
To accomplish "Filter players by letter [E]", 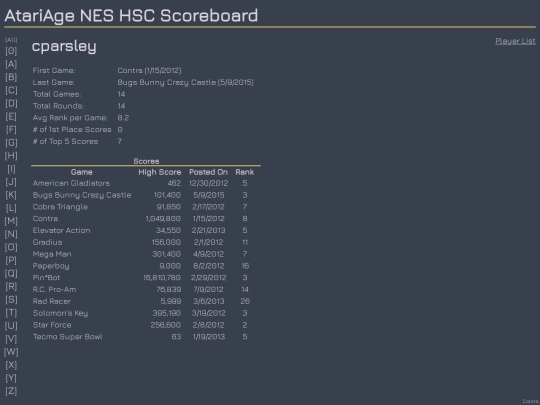I will [x=11, y=116].
